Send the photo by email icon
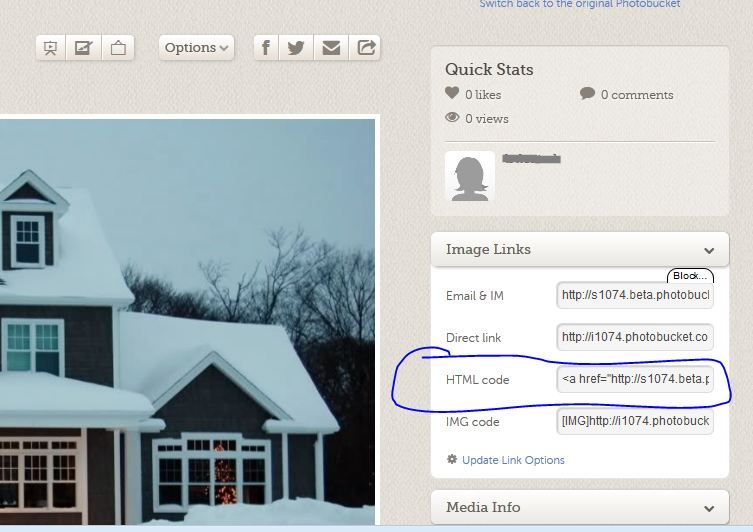The width and height of the screenshot is (753, 532). [331, 48]
